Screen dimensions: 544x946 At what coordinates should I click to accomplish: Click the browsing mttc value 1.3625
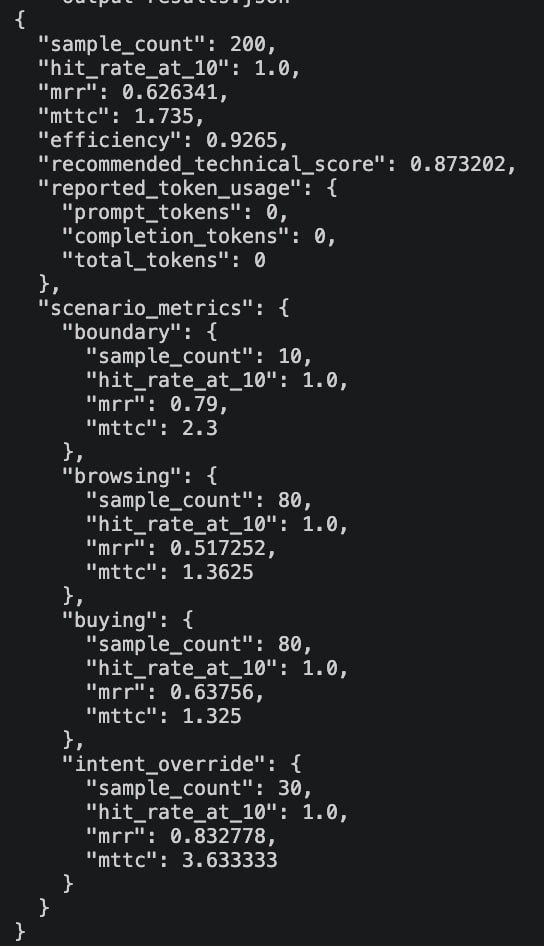pyautogui.click(x=218, y=573)
